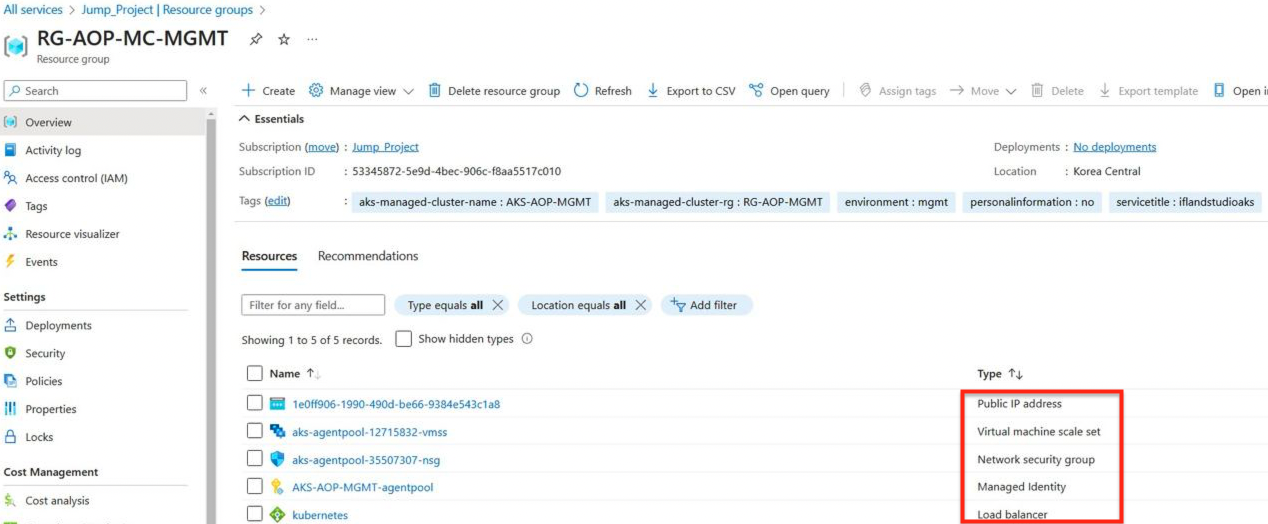Click the Policies sidebar icon

[x=11, y=381]
